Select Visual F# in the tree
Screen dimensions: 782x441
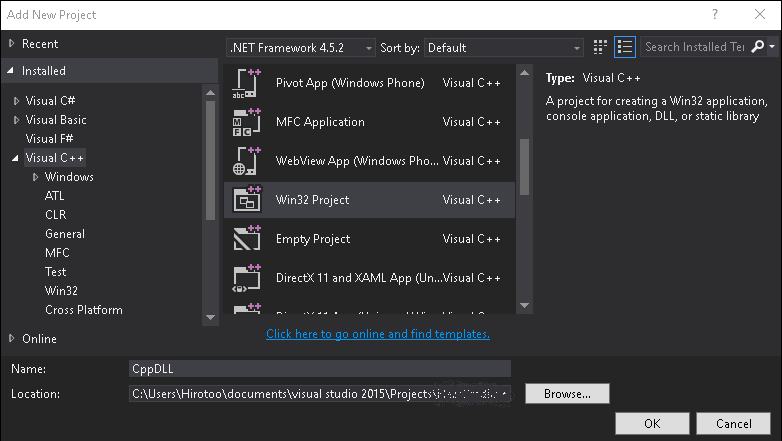tap(49, 139)
